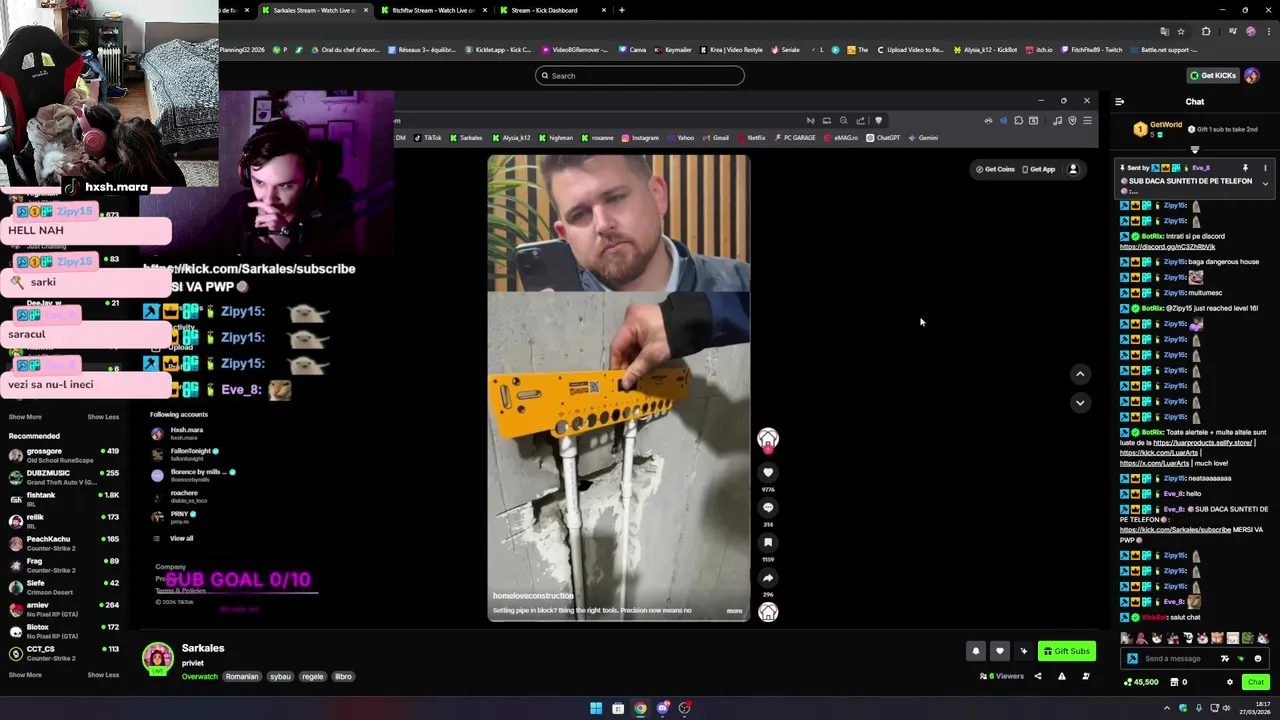Image resolution: width=1280 pixels, height=720 pixels.
Task: Click the Romanian tag under stream title
Action: point(242,676)
